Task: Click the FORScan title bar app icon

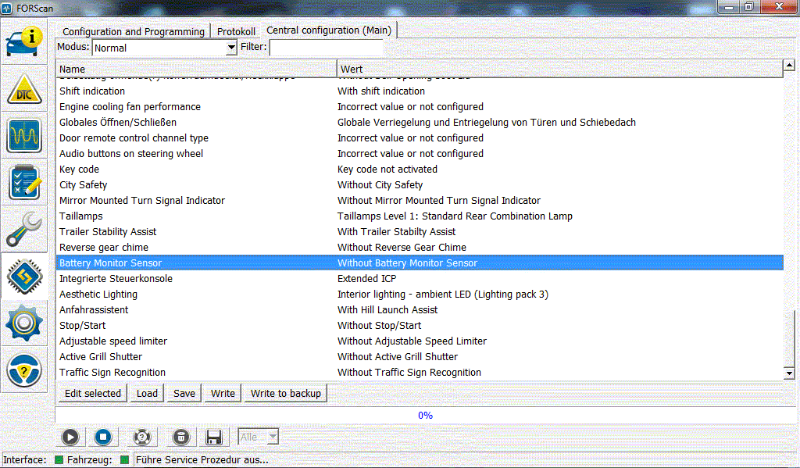Action: coord(6,8)
